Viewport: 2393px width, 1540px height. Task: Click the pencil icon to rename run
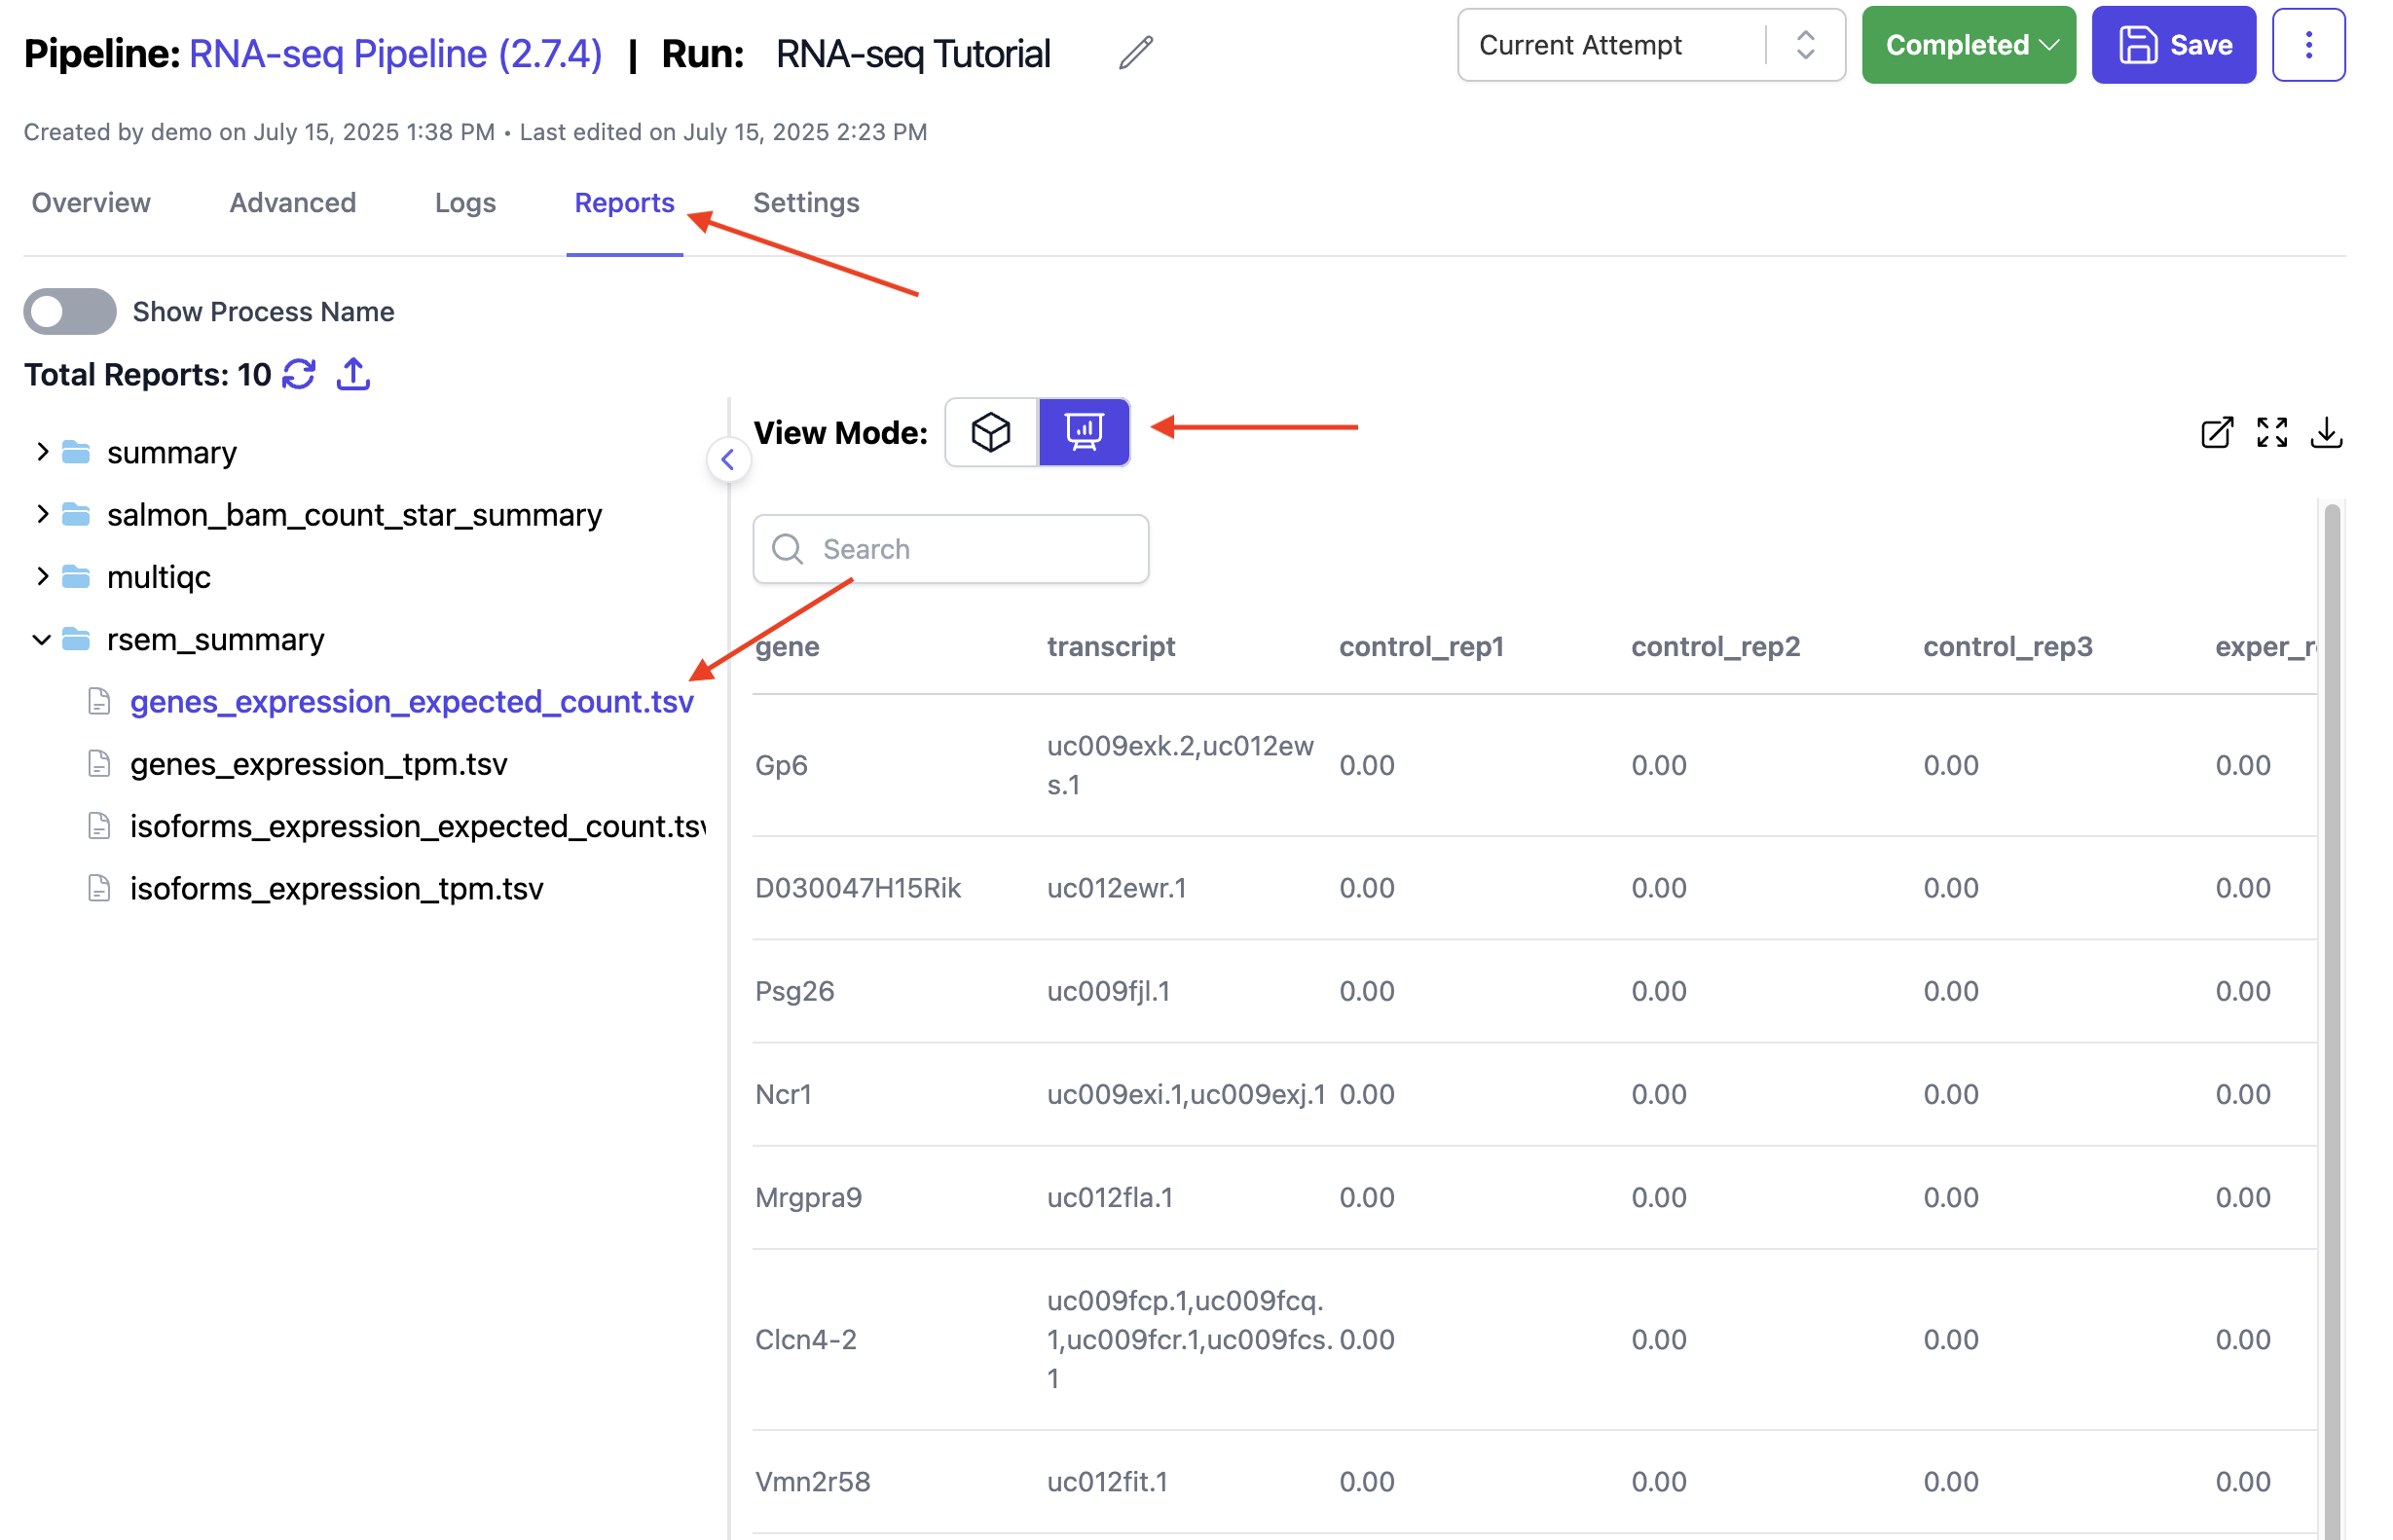click(1135, 52)
